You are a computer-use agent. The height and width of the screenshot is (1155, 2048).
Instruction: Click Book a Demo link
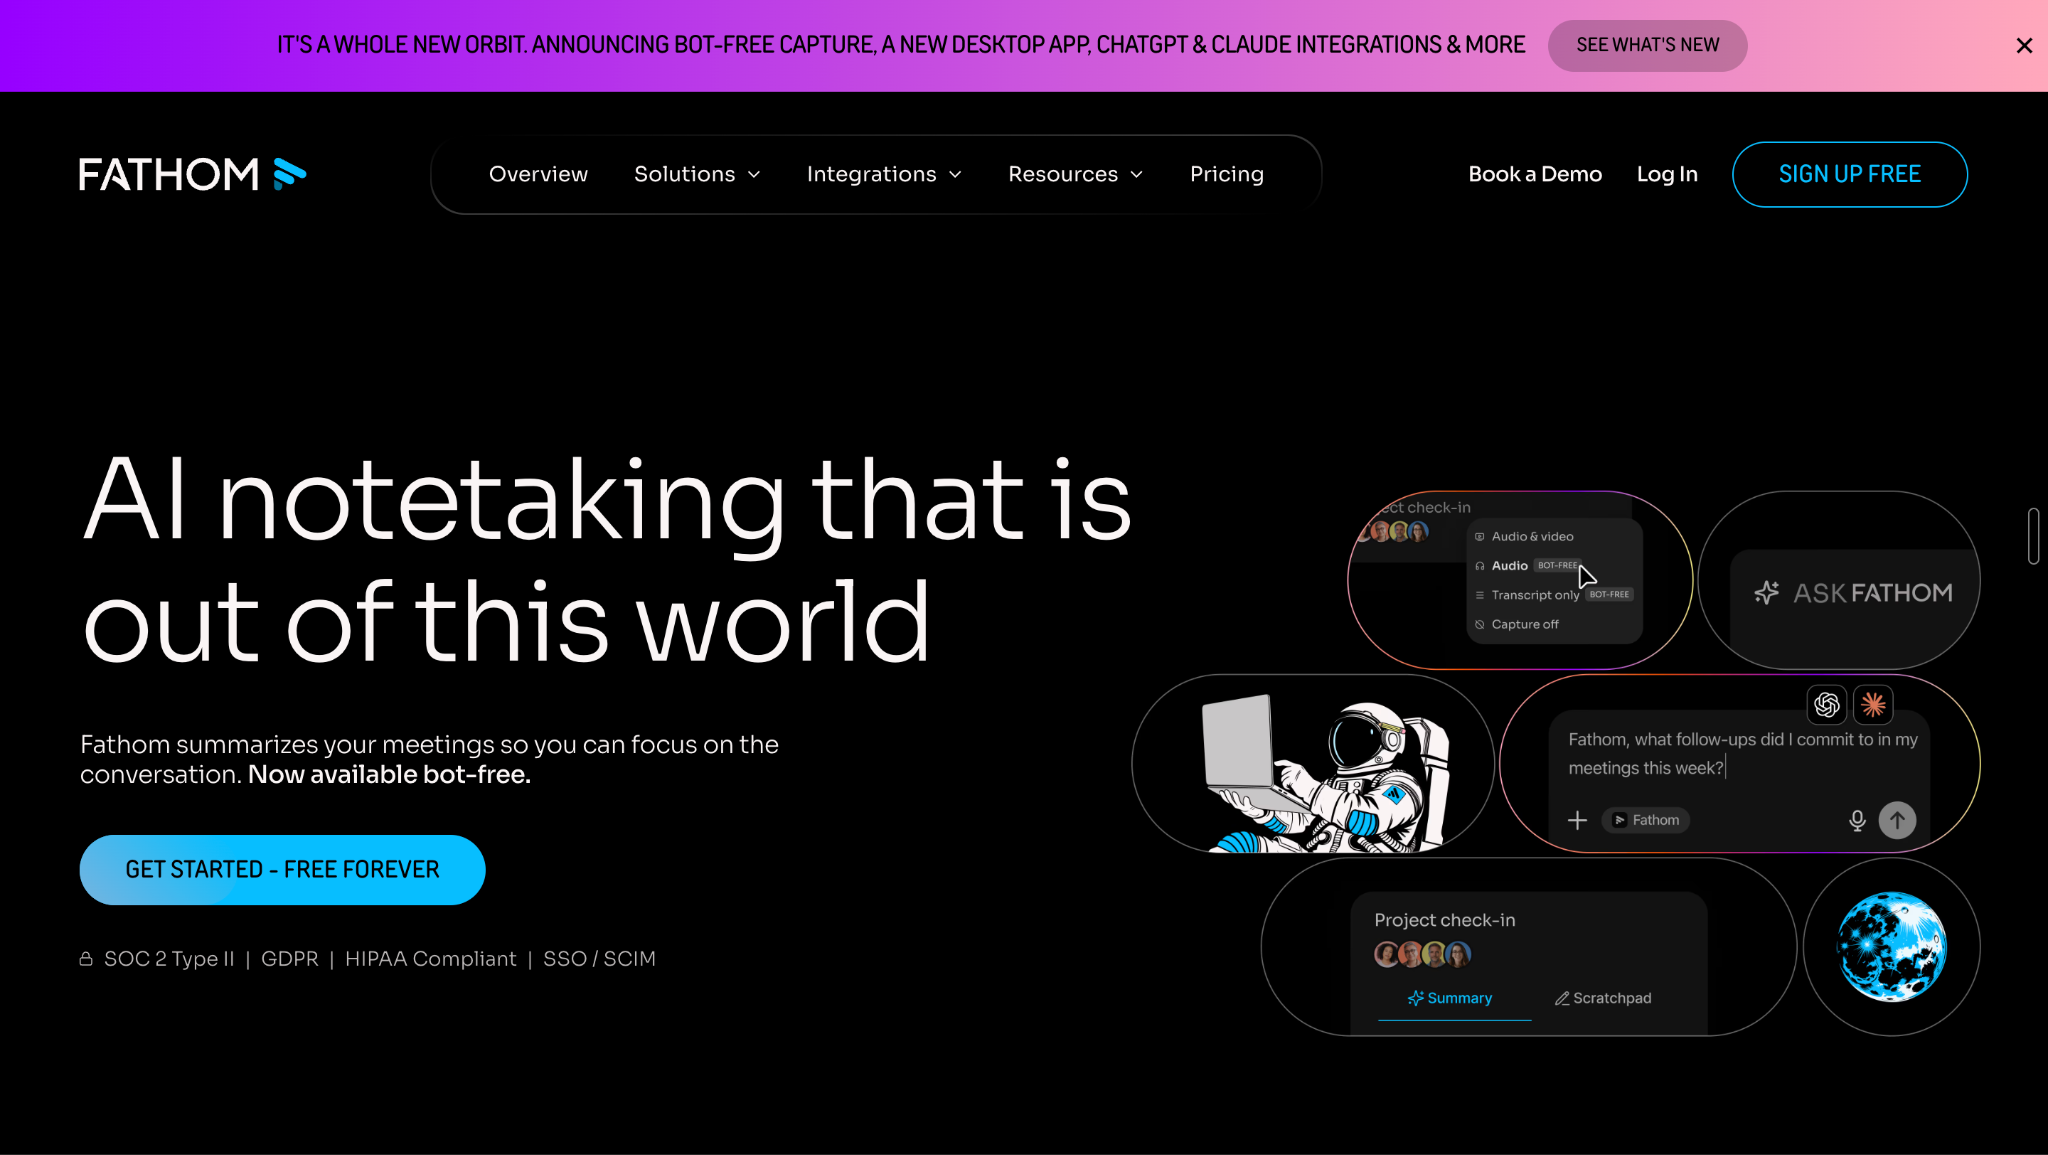point(1535,174)
